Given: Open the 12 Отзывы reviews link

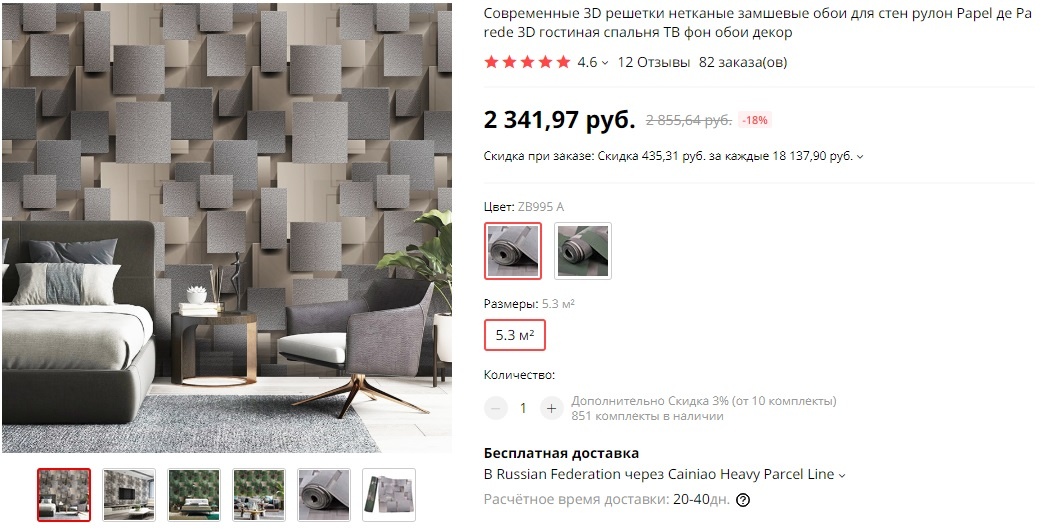Looking at the screenshot, I should (x=654, y=63).
